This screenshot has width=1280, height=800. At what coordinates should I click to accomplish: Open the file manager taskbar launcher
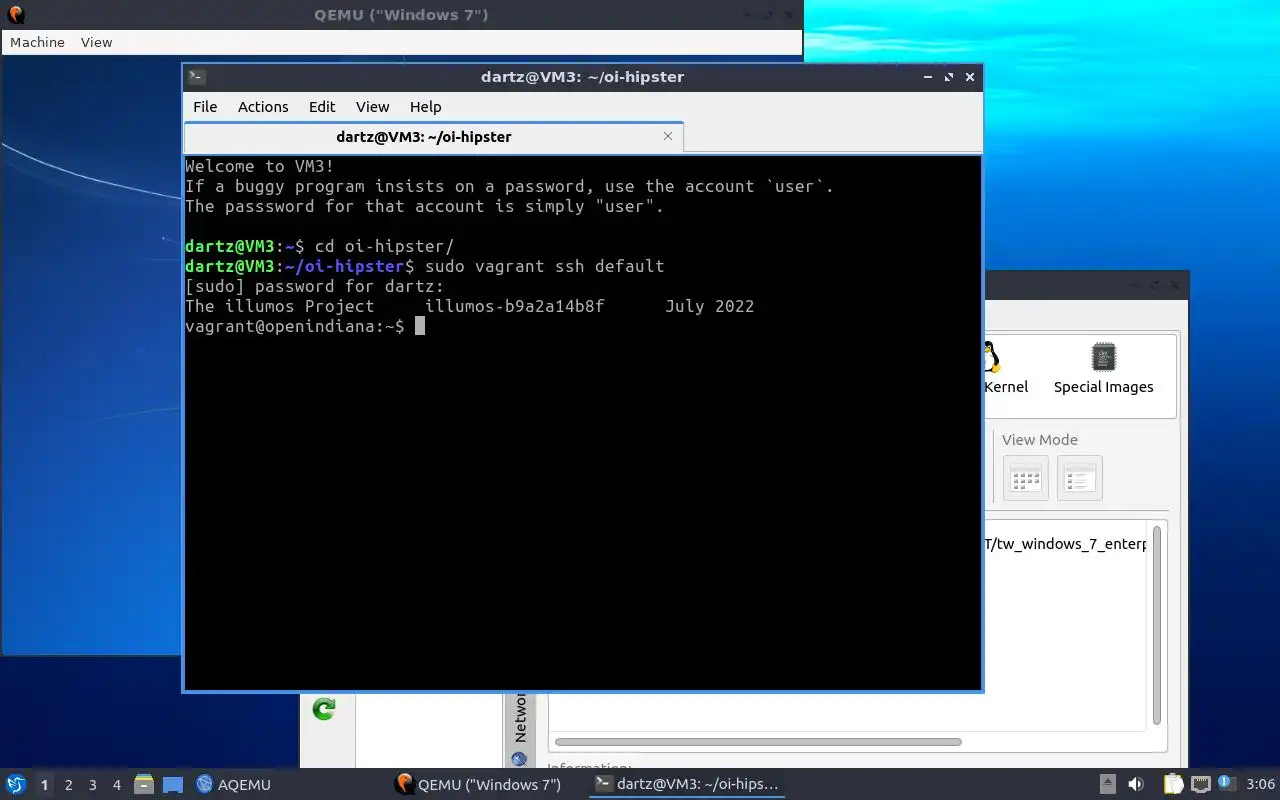(143, 785)
